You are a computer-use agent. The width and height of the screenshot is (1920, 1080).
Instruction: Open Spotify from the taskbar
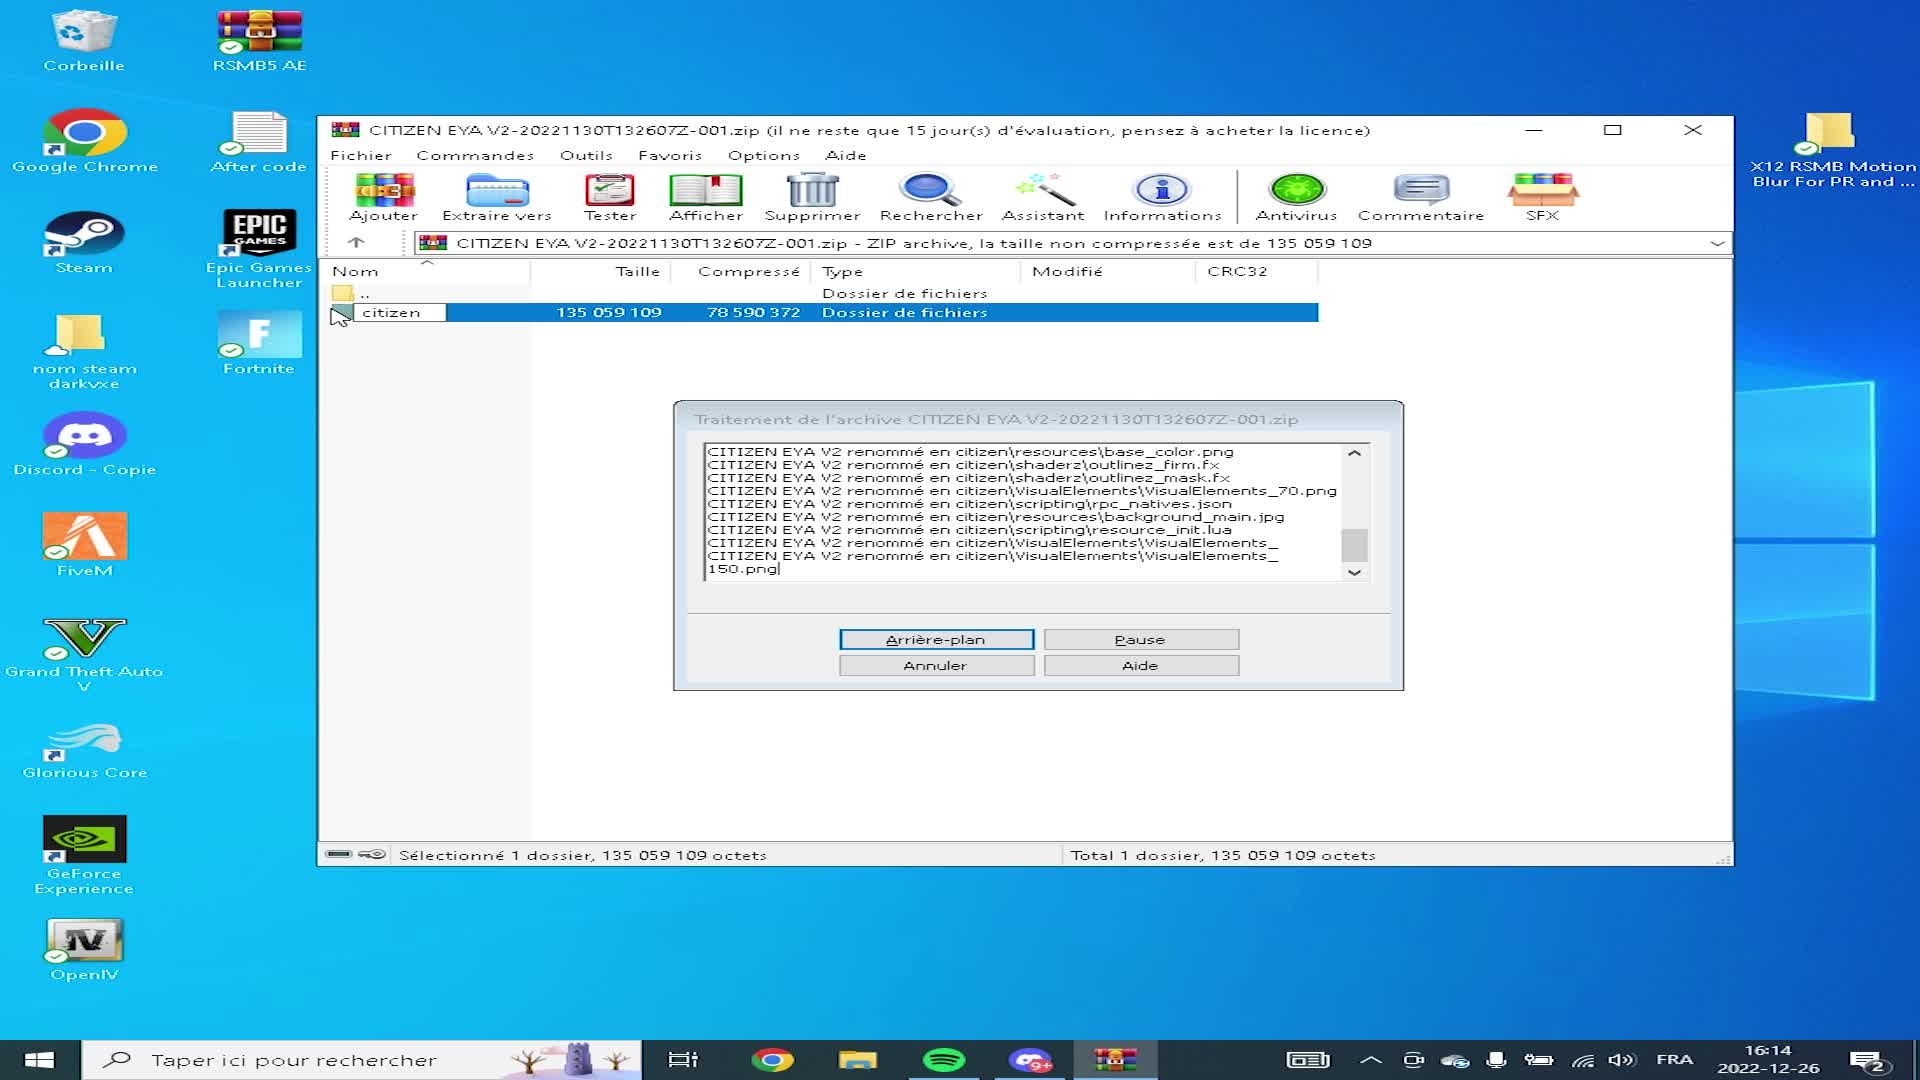(943, 1060)
